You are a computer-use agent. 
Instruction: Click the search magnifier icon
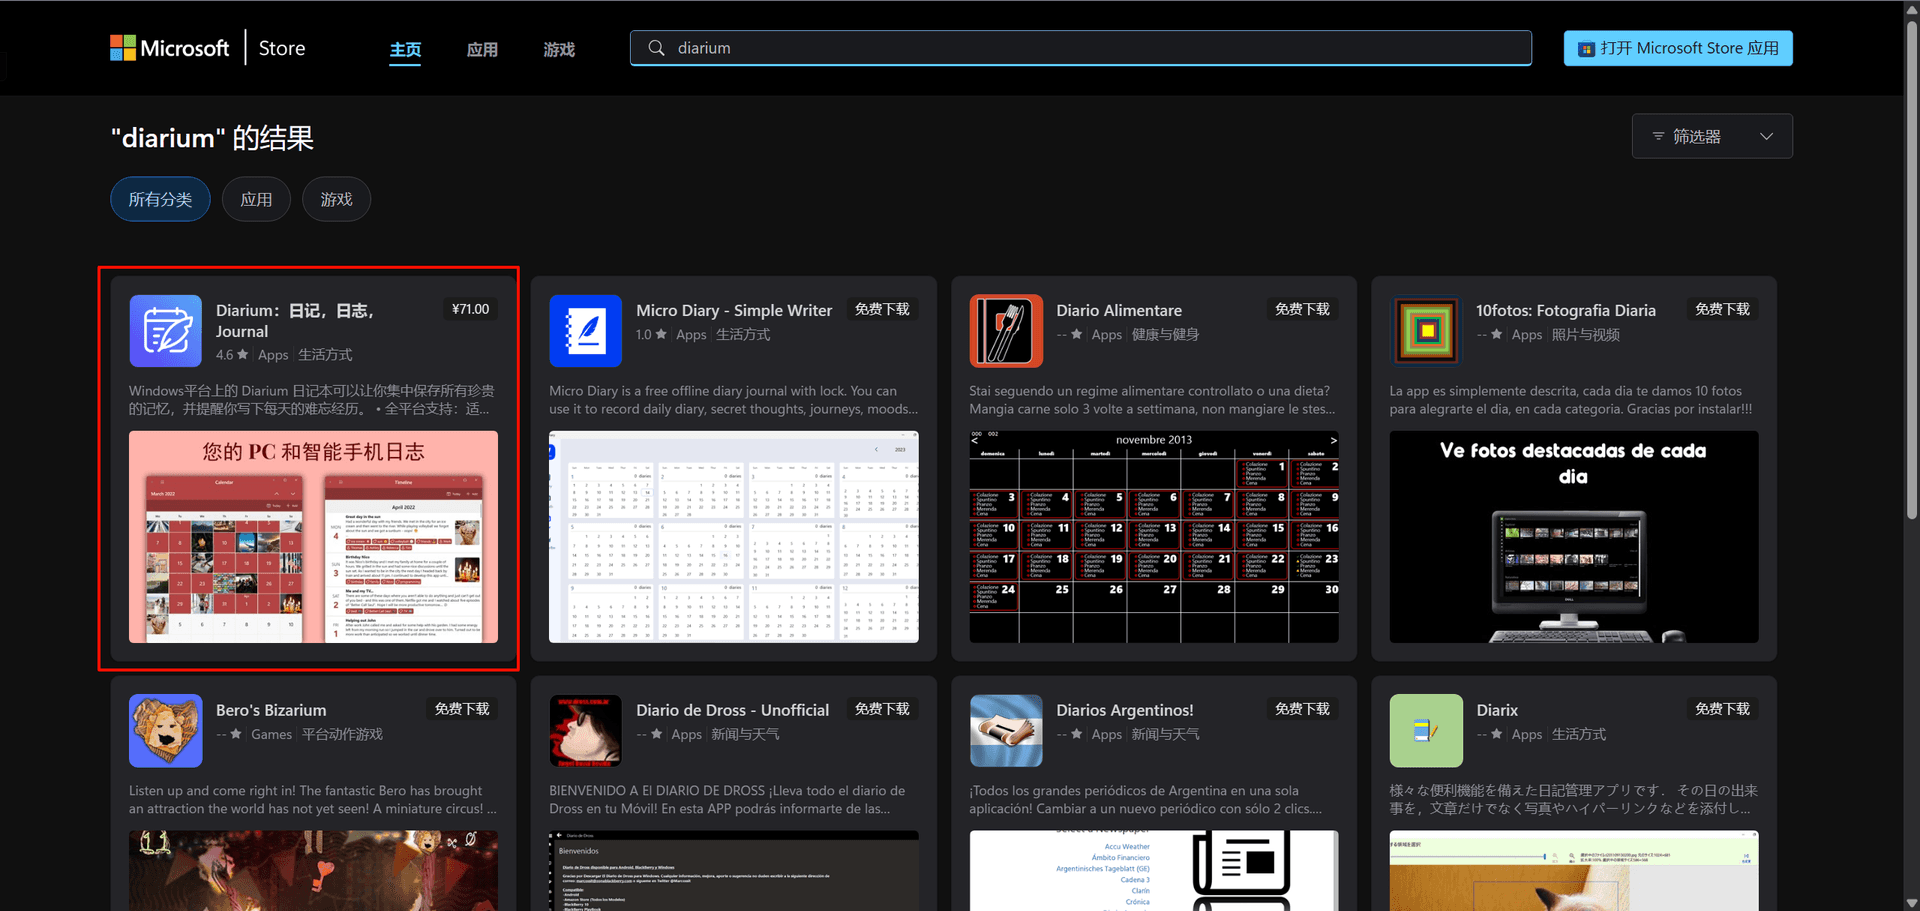tap(656, 48)
